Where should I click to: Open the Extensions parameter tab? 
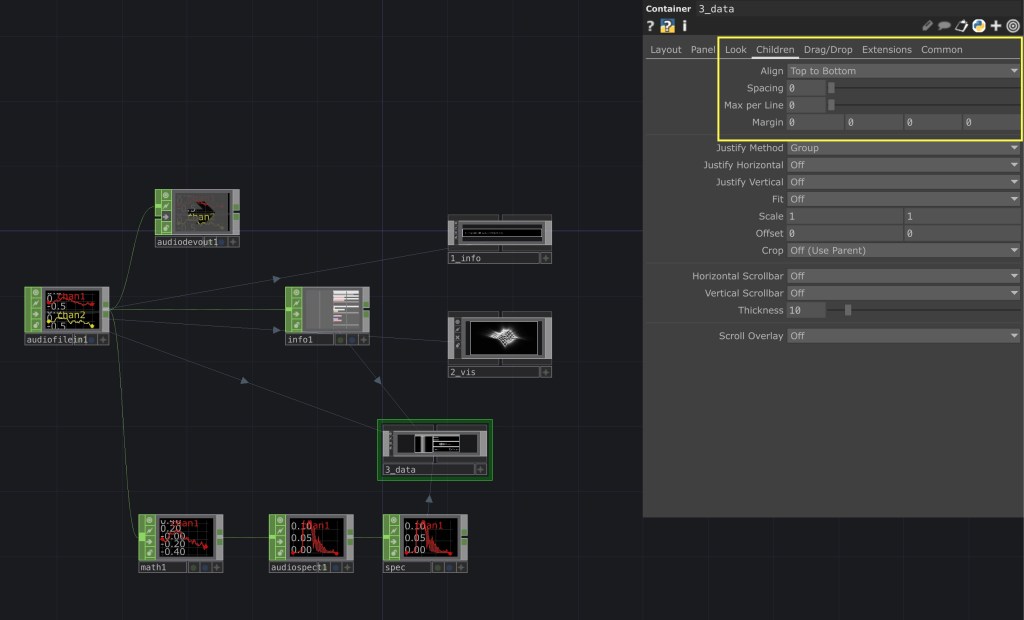coord(886,50)
